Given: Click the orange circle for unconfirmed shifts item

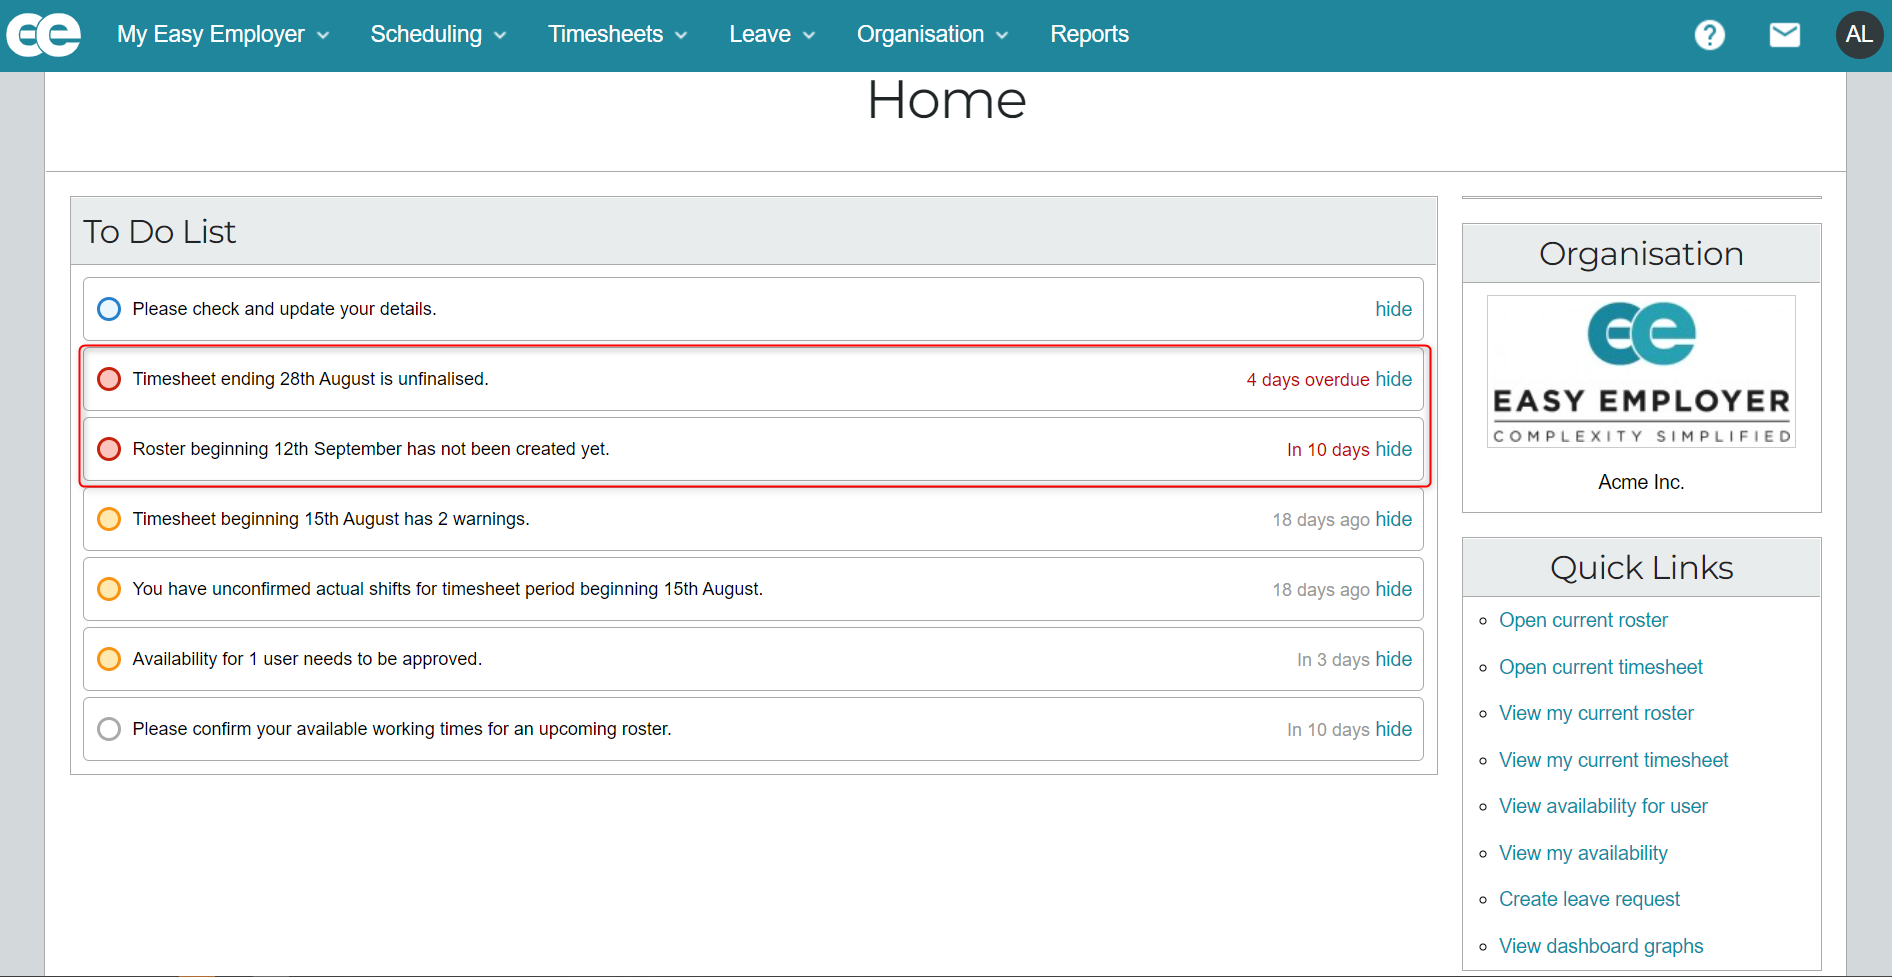Looking at the screenshot, I should (x=109, y=589).
